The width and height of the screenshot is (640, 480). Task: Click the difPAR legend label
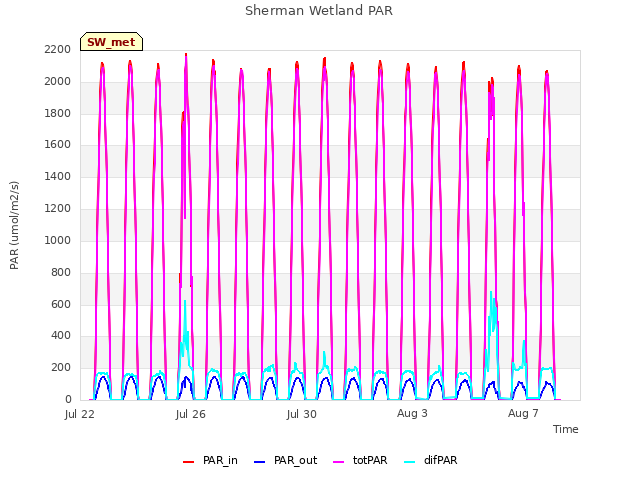pos(440,460)
